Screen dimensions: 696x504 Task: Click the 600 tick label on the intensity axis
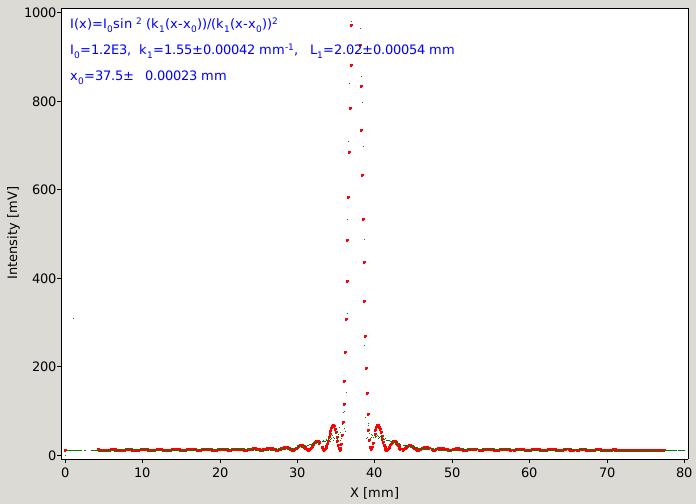(x=44, y=190)
